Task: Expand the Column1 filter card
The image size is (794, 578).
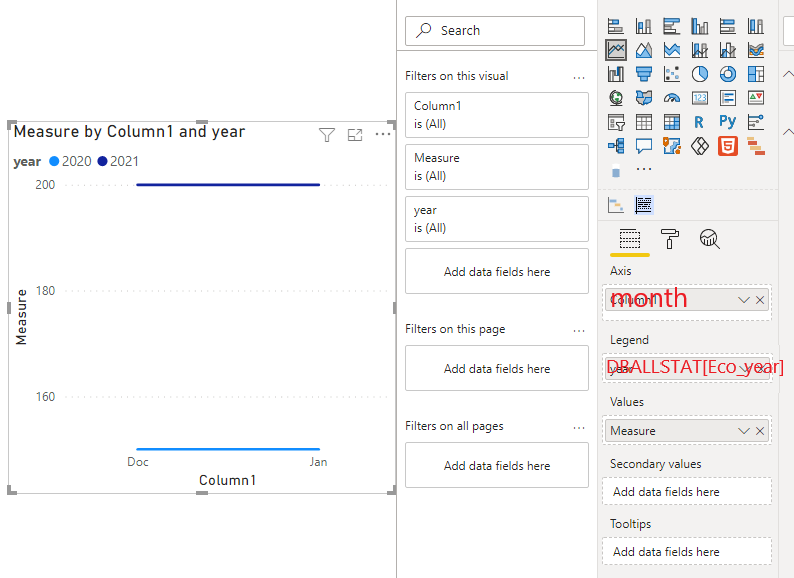Action: (497, 114)
